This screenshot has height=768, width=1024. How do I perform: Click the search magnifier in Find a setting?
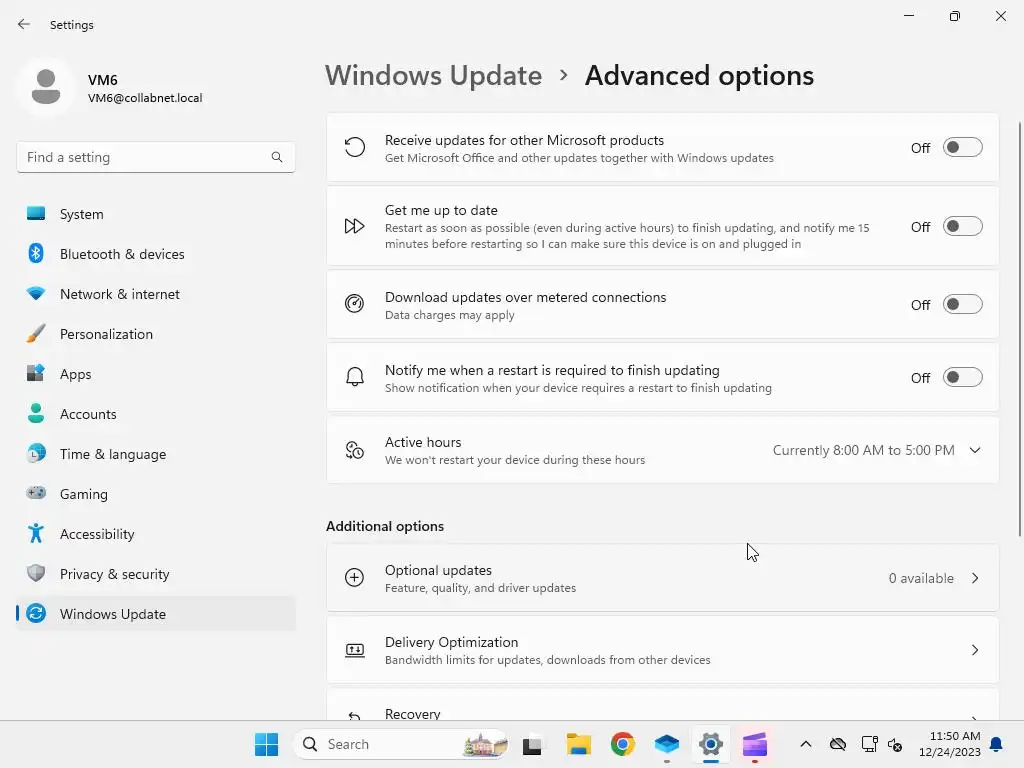277,157
